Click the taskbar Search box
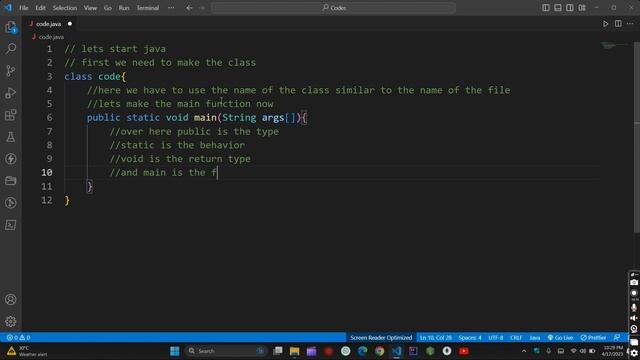Viewport: 640px width, 360px height. [x=226, y=351]
